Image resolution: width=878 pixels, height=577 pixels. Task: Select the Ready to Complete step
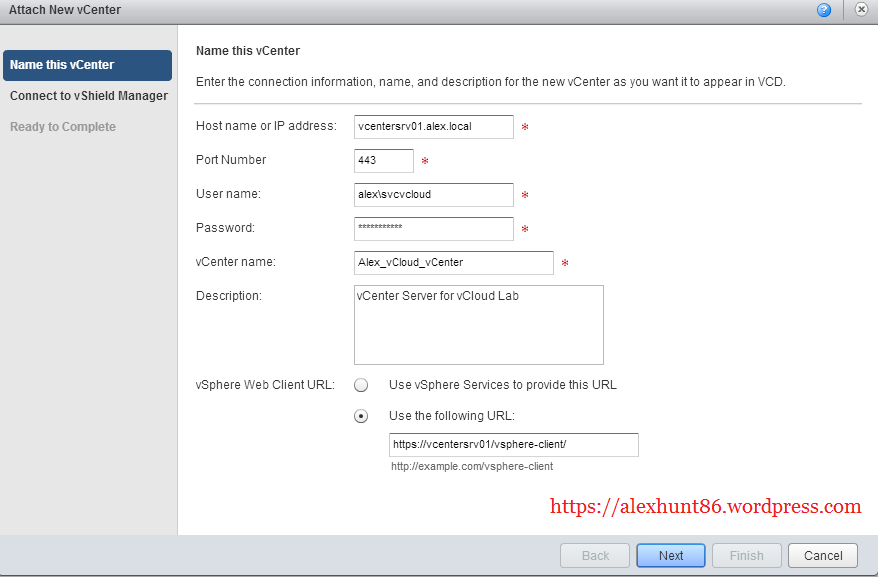coord(63,127)
